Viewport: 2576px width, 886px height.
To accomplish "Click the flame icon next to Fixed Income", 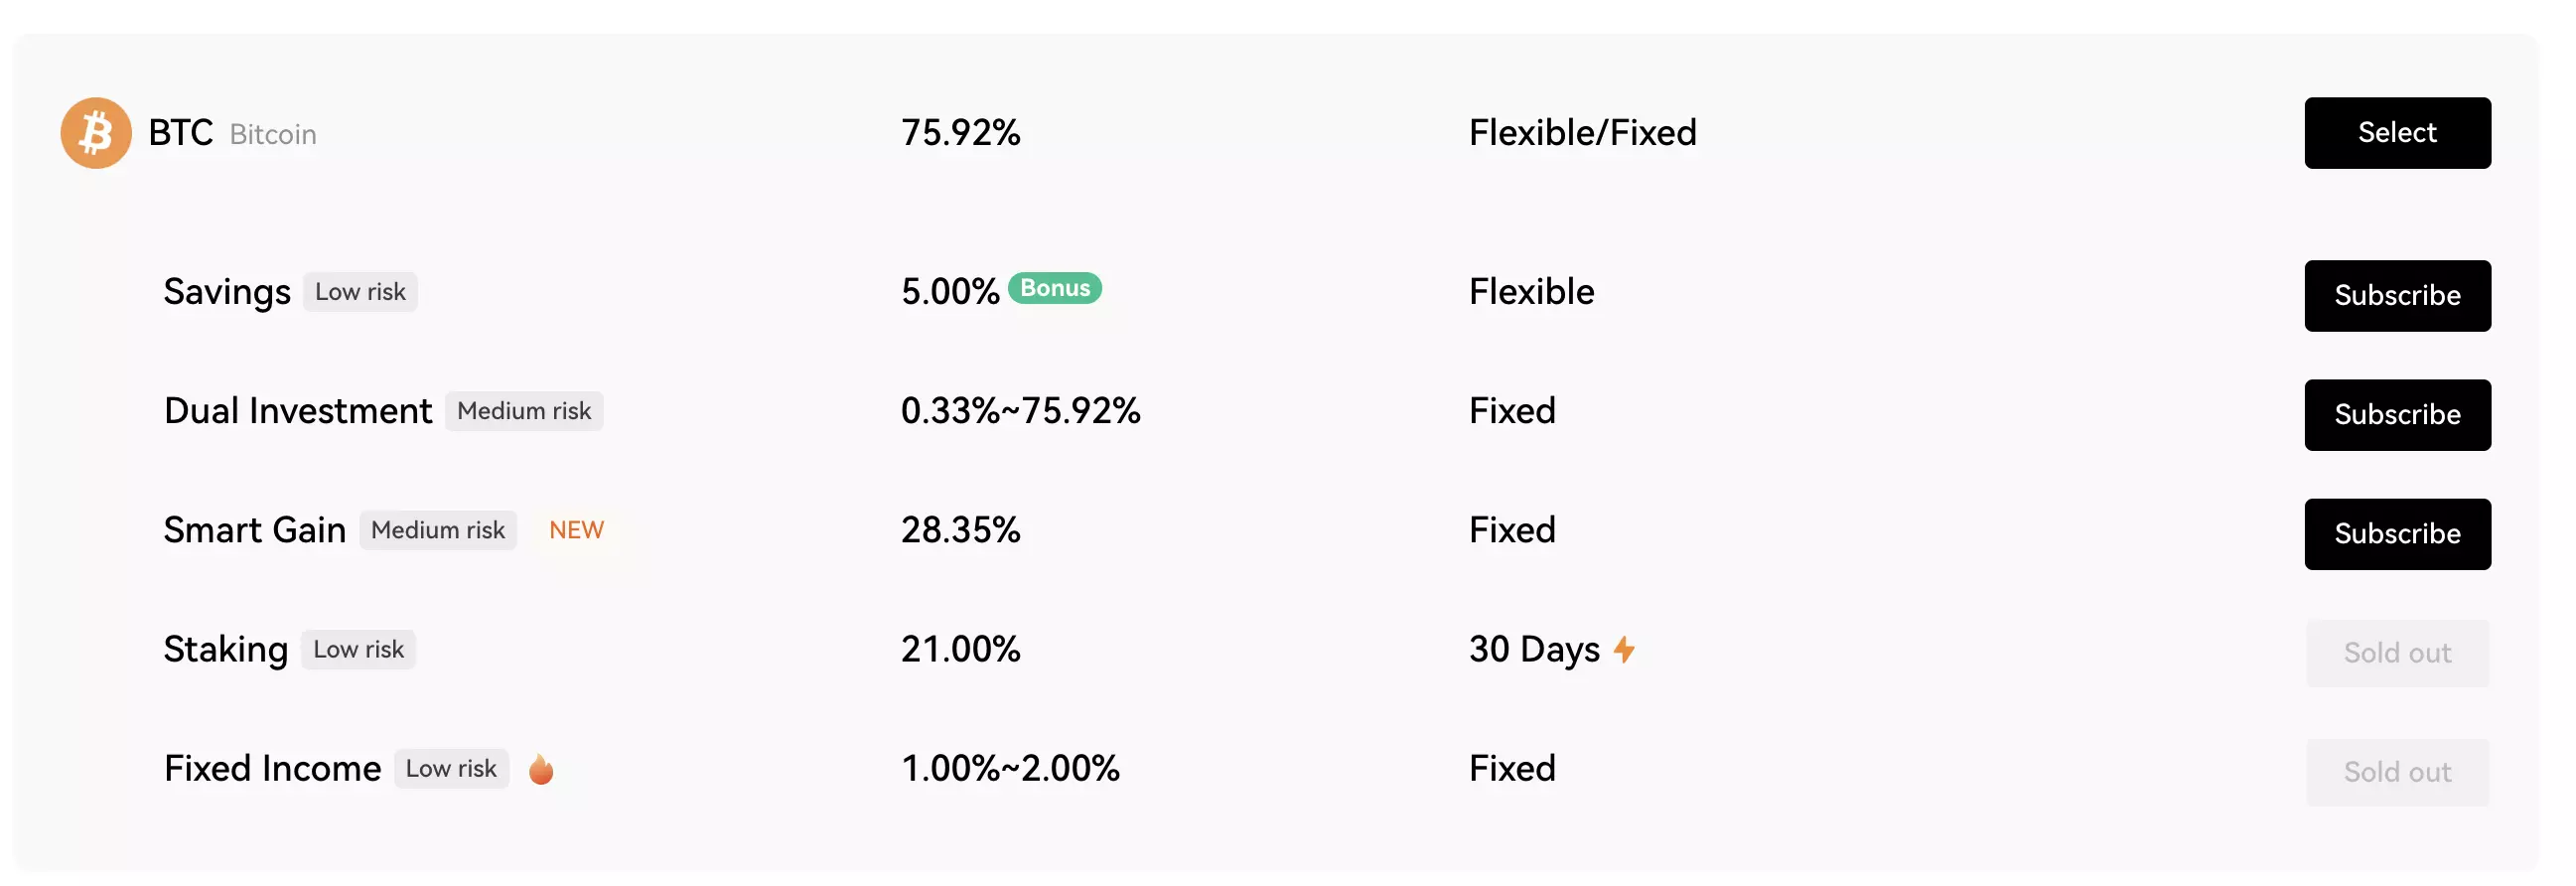I will coord(541,769).
